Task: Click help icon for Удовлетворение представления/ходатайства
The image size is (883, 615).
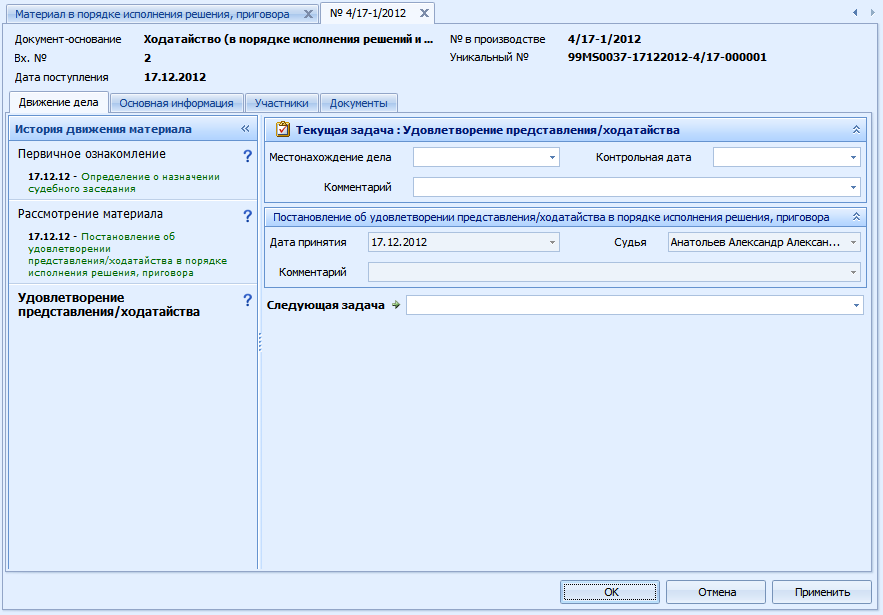Action: [247, 300]
